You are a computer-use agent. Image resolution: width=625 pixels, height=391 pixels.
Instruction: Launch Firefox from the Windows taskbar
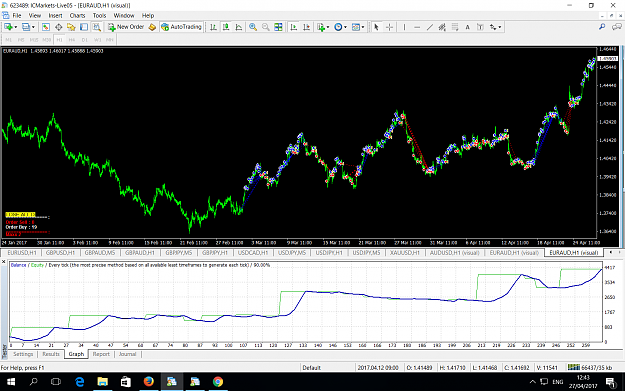pos(149,382)
